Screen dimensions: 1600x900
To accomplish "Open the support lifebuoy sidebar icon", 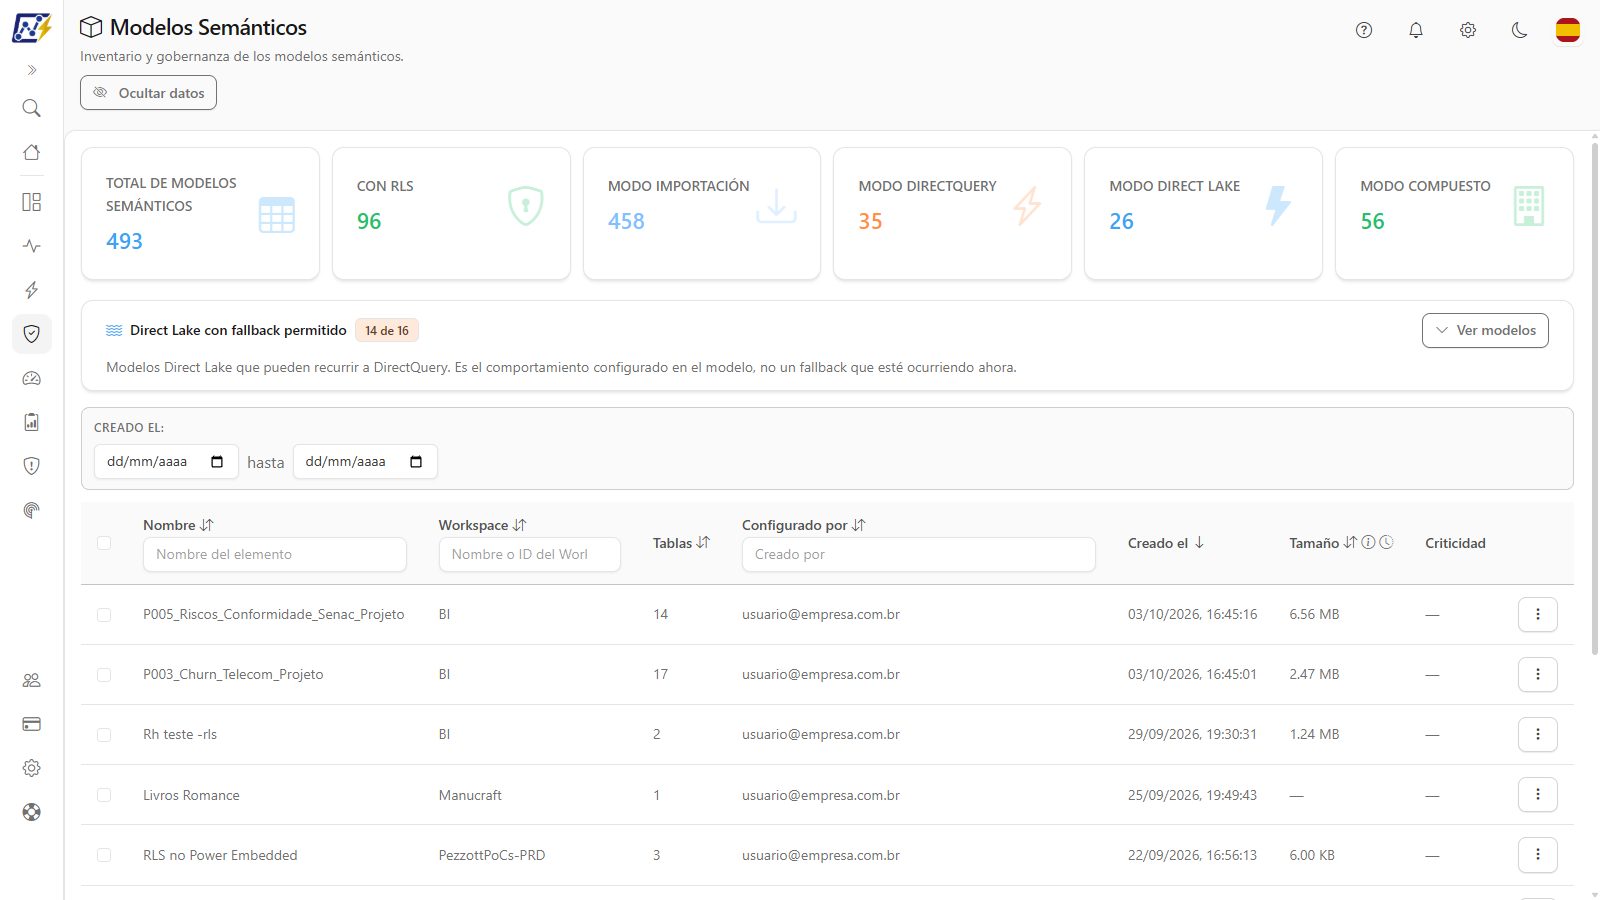I will (x=32, y=812).
